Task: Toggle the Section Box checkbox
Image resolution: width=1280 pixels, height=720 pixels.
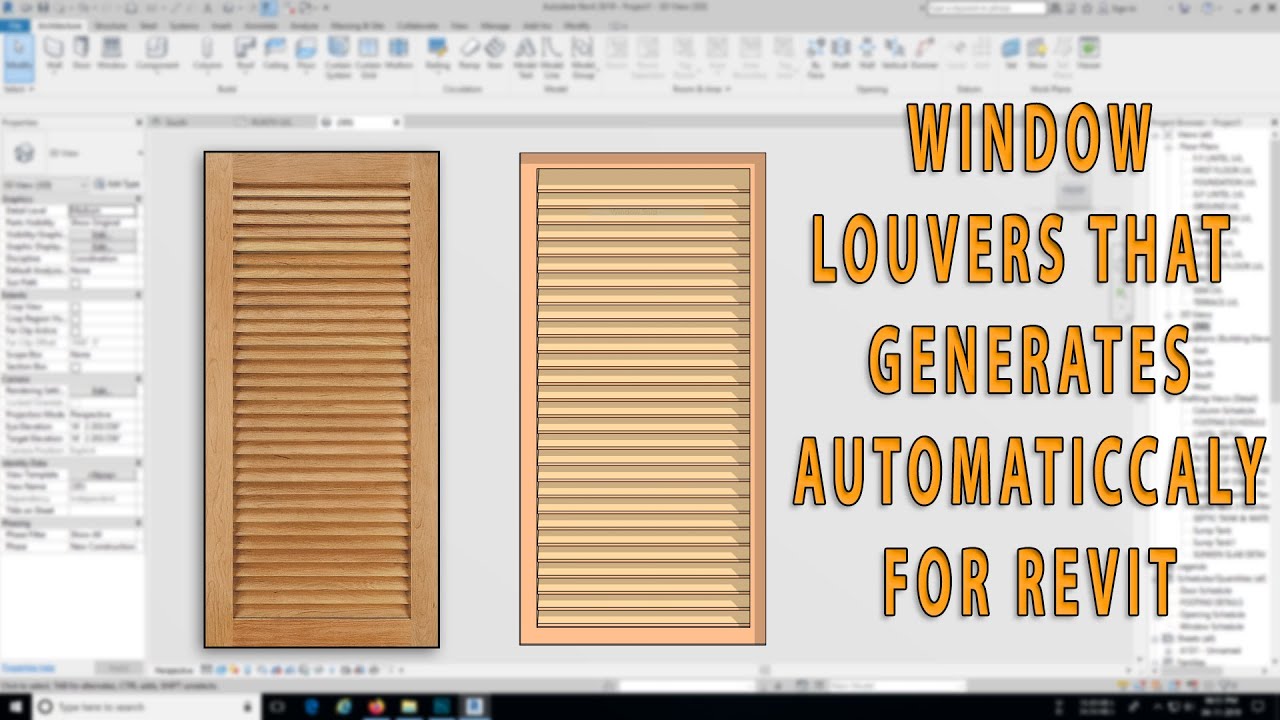Action: (x=75, y=367)
